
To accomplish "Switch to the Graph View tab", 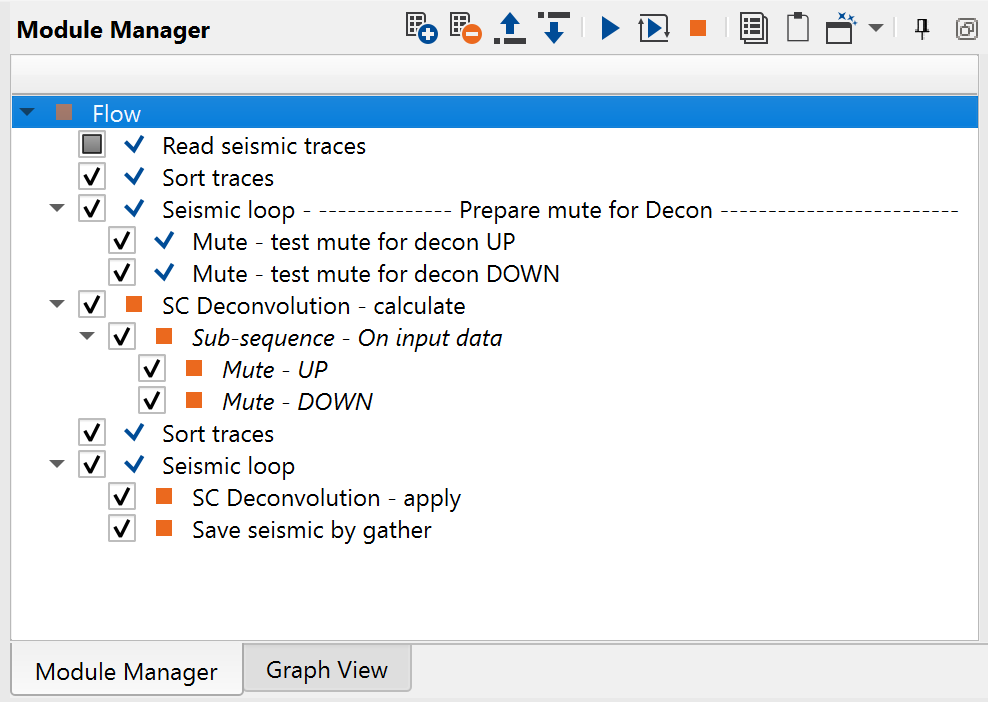I will [x=326, y=669].
